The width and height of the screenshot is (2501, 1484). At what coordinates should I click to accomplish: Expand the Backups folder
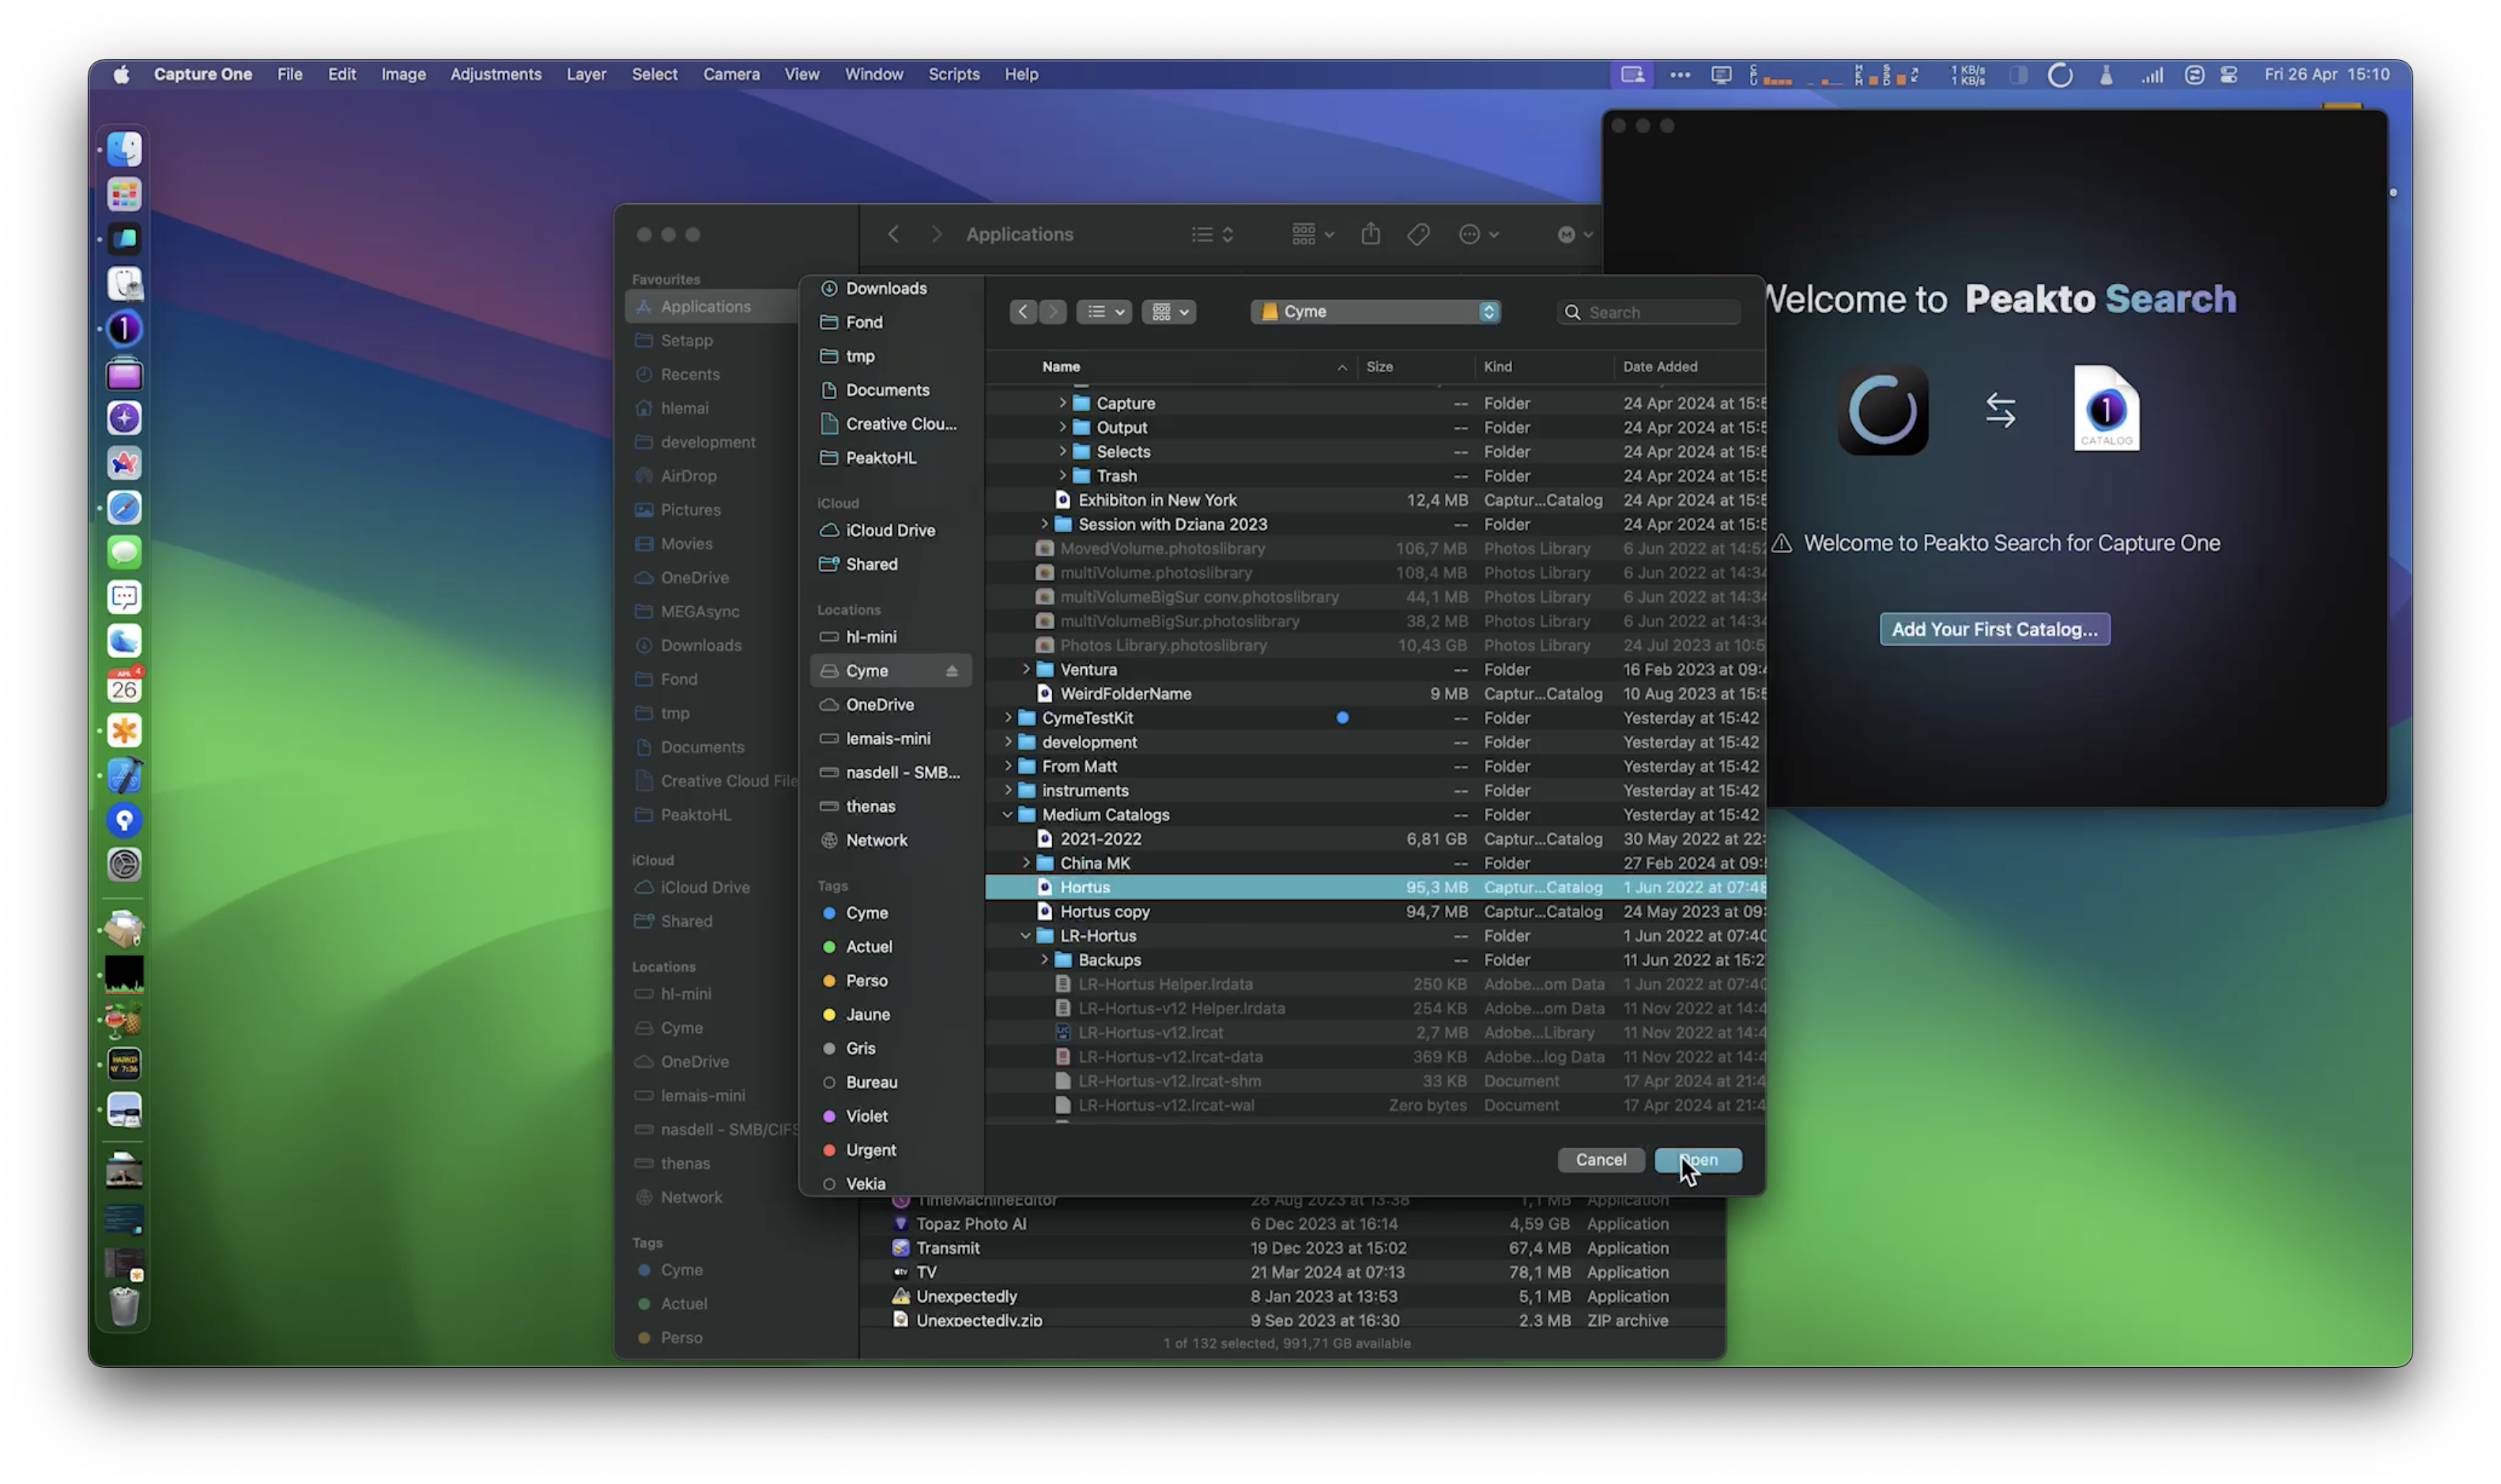point(1044,960)
